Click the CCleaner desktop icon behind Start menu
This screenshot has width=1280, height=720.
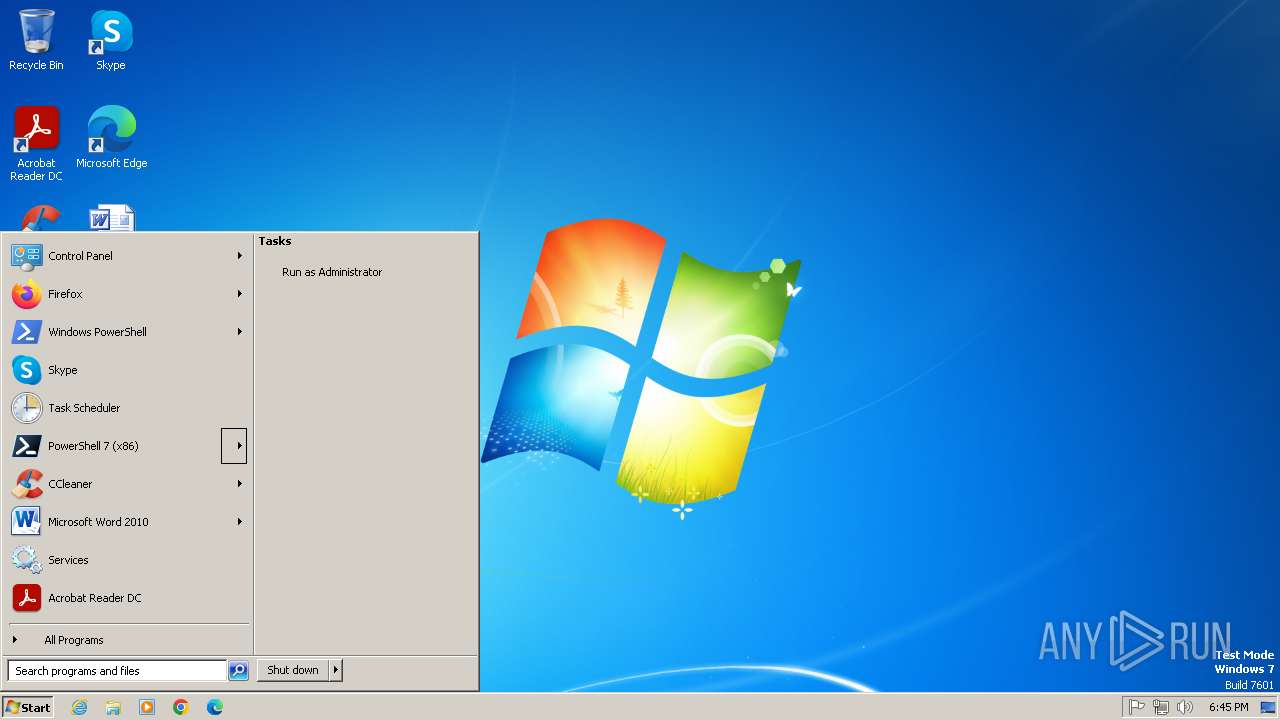[40, 217]
